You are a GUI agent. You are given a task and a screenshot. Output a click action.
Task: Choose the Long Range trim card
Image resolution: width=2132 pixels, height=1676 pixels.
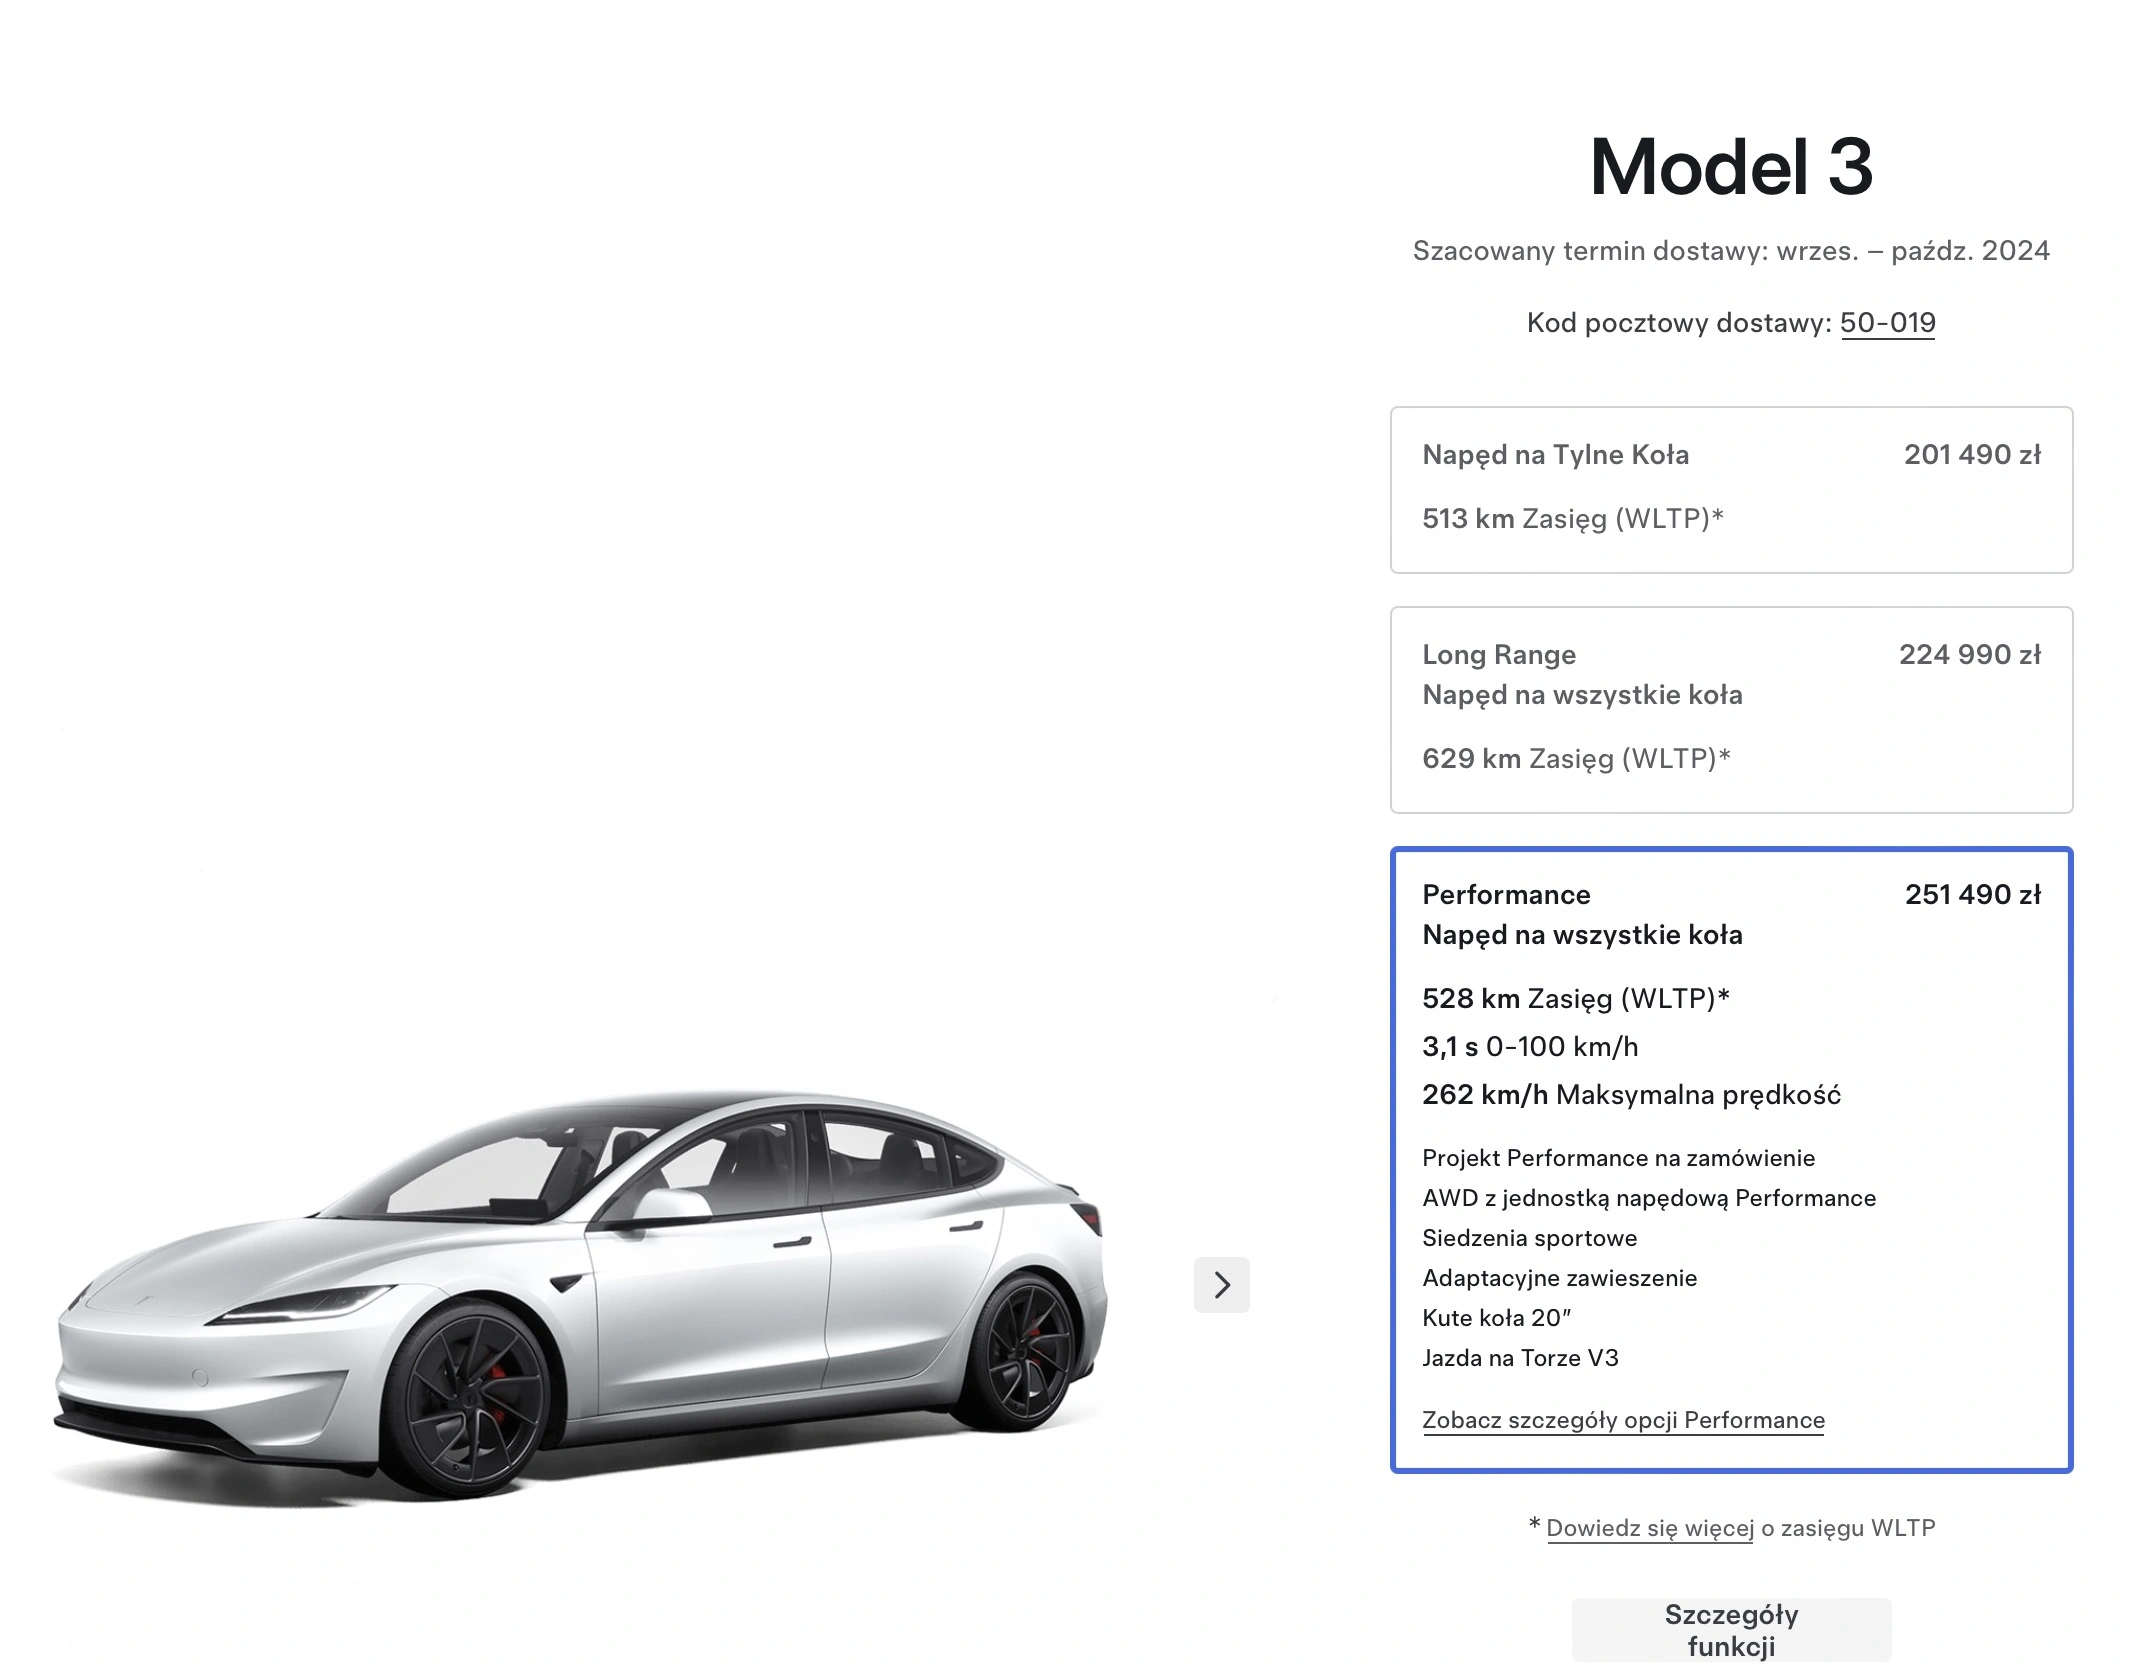click(x=1731, y=710)
